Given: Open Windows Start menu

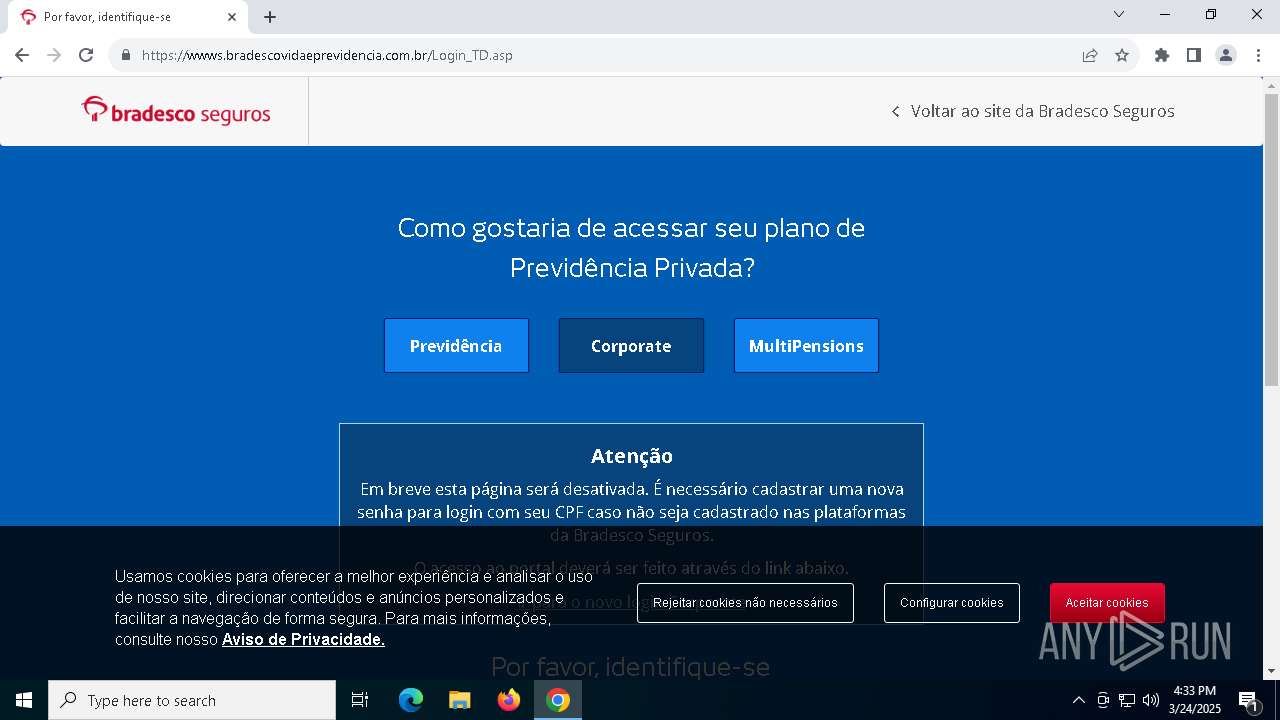Looking at the screenshot, I should coord(24,700).
